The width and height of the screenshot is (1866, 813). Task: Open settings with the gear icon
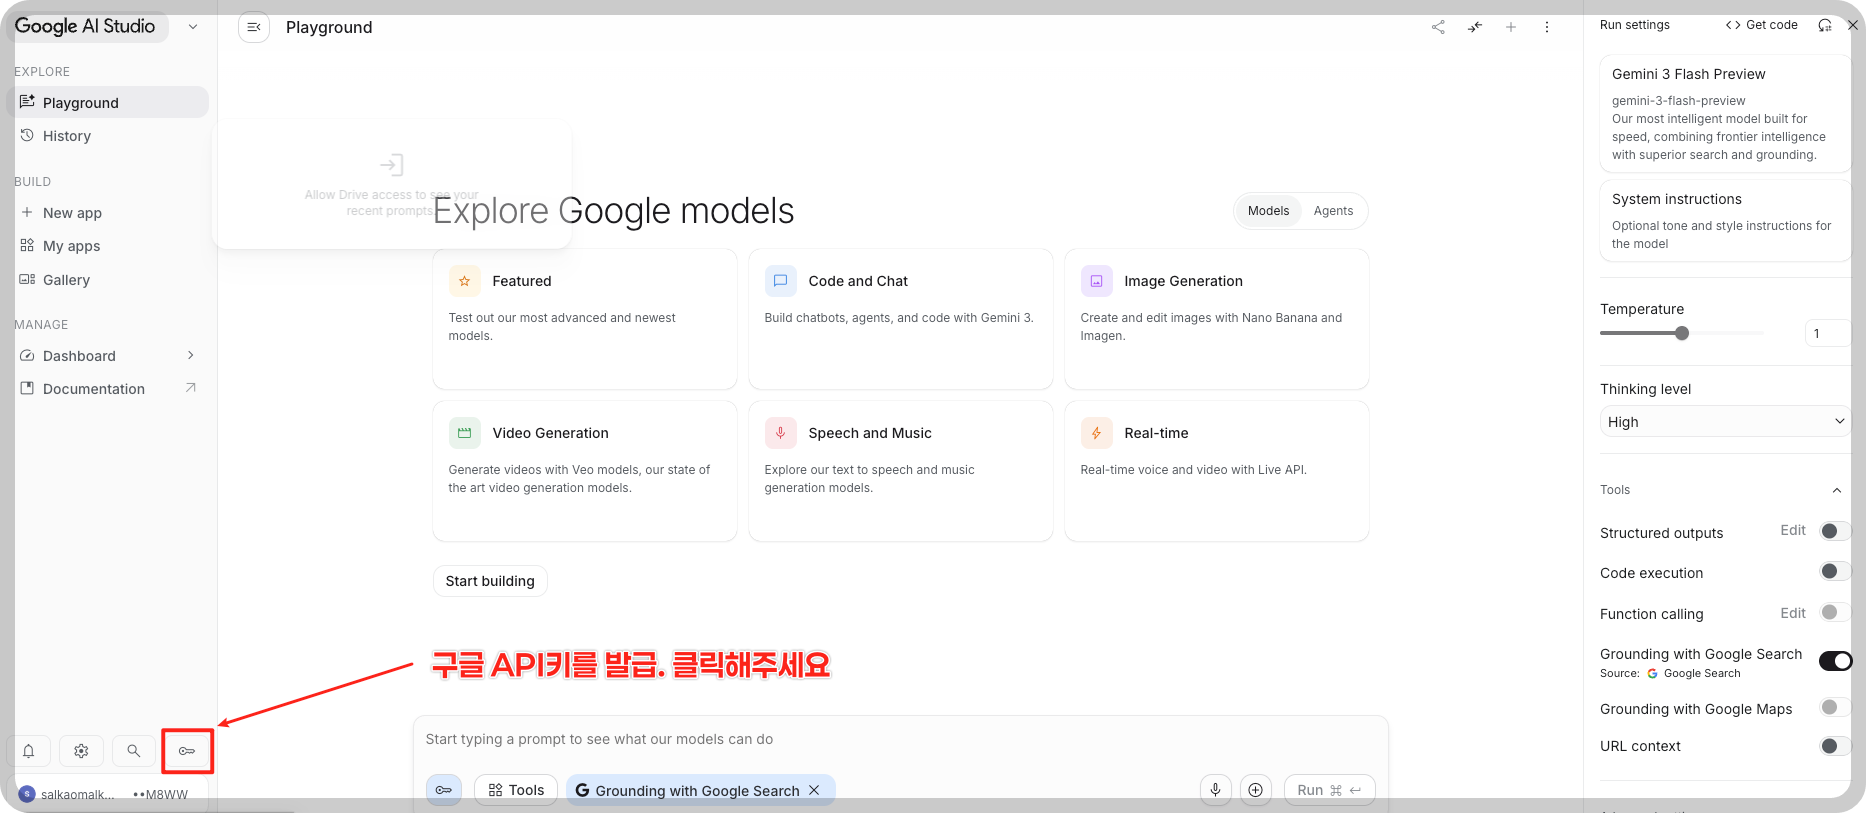pos(81,751)
